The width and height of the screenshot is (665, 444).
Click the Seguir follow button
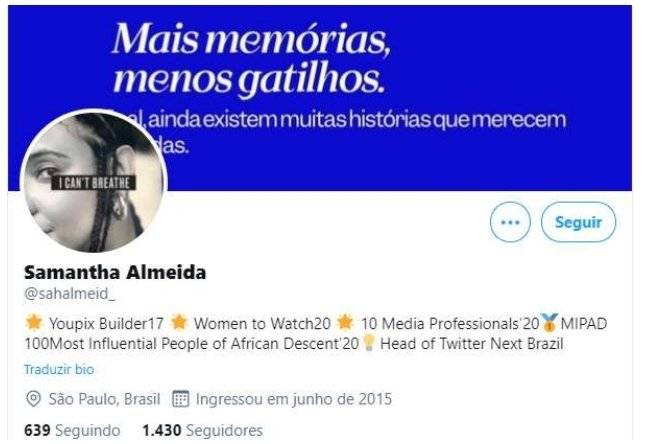578,222
